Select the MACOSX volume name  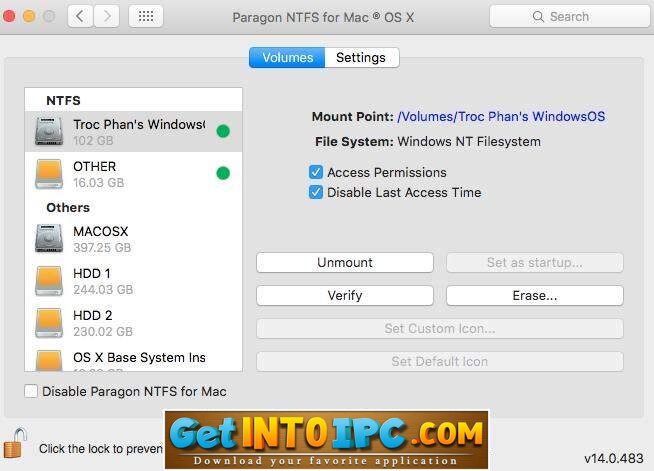(x=101, y=232)
